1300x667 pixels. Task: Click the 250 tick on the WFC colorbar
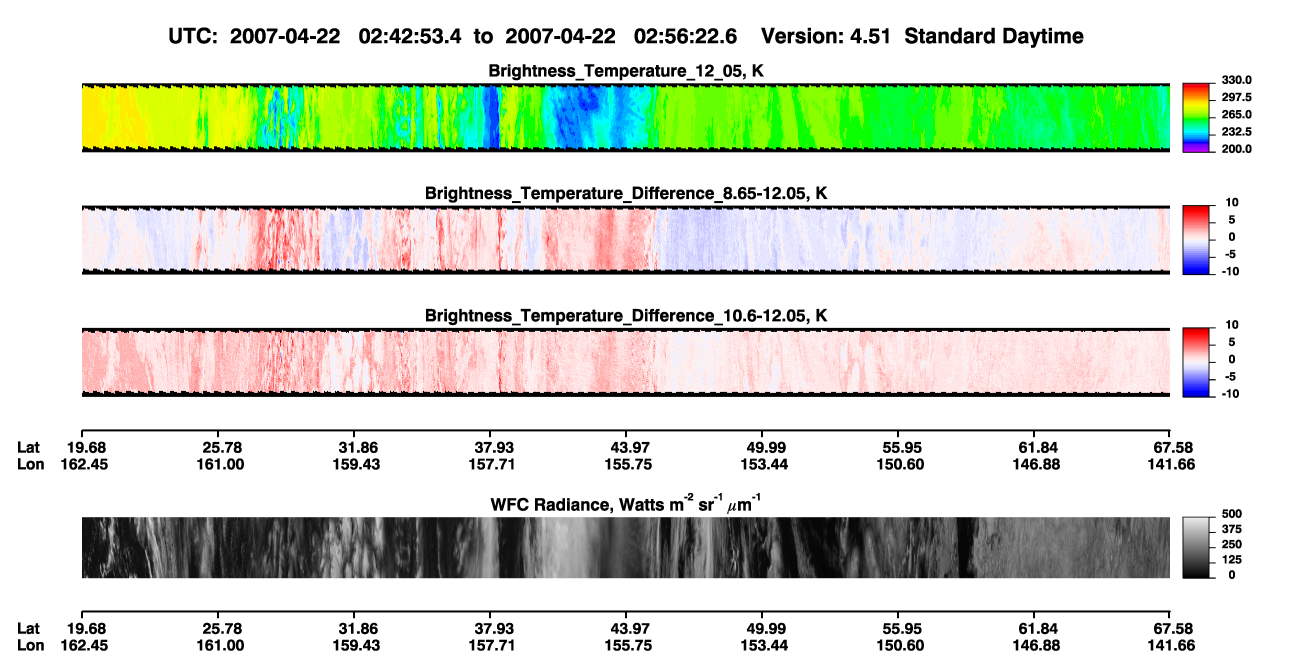point(1232,544)
